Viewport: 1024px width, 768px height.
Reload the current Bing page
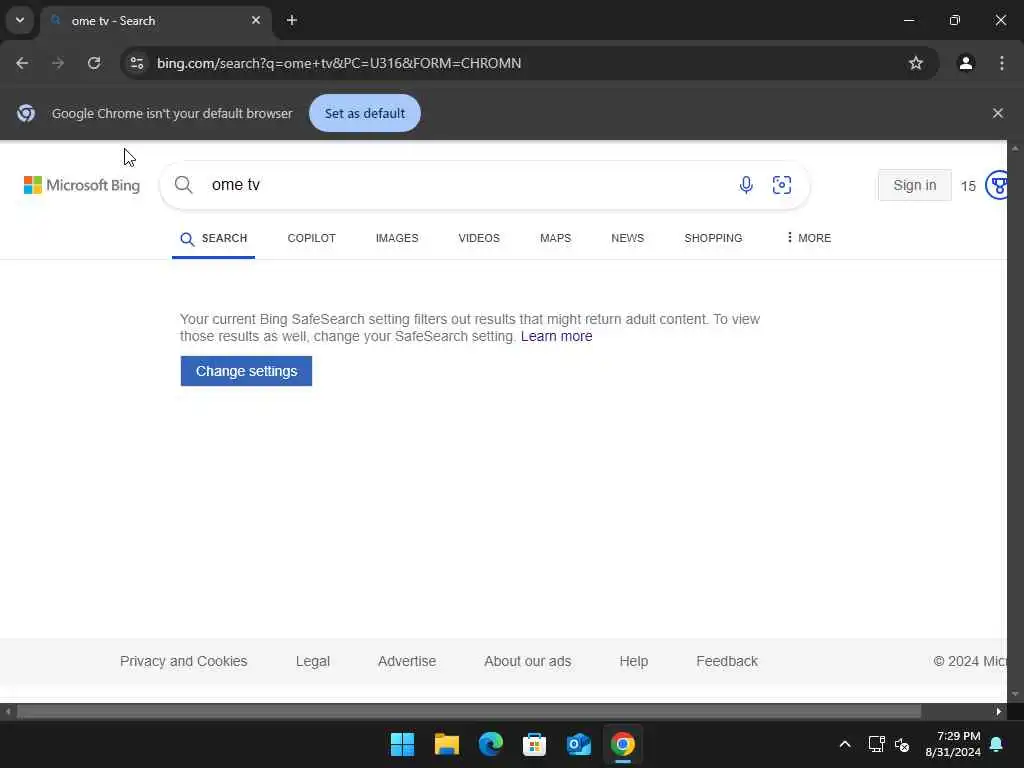[x=94, y=63]
